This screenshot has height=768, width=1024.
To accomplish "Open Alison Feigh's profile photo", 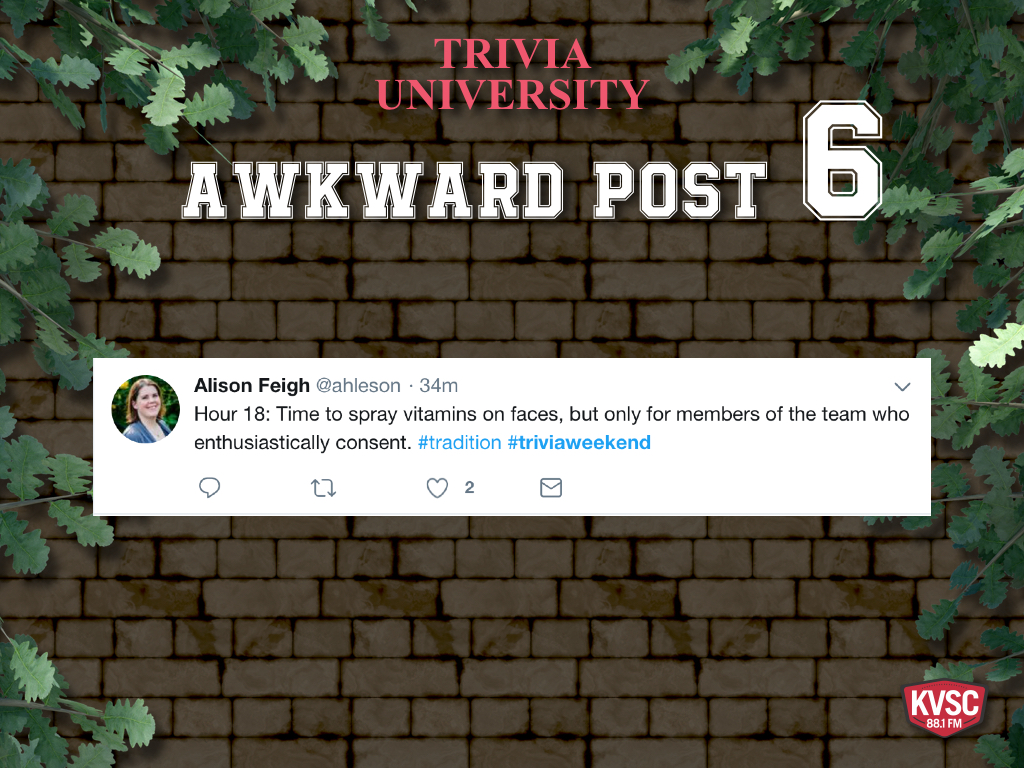I will pyautogui.click(x=145, y=409).
